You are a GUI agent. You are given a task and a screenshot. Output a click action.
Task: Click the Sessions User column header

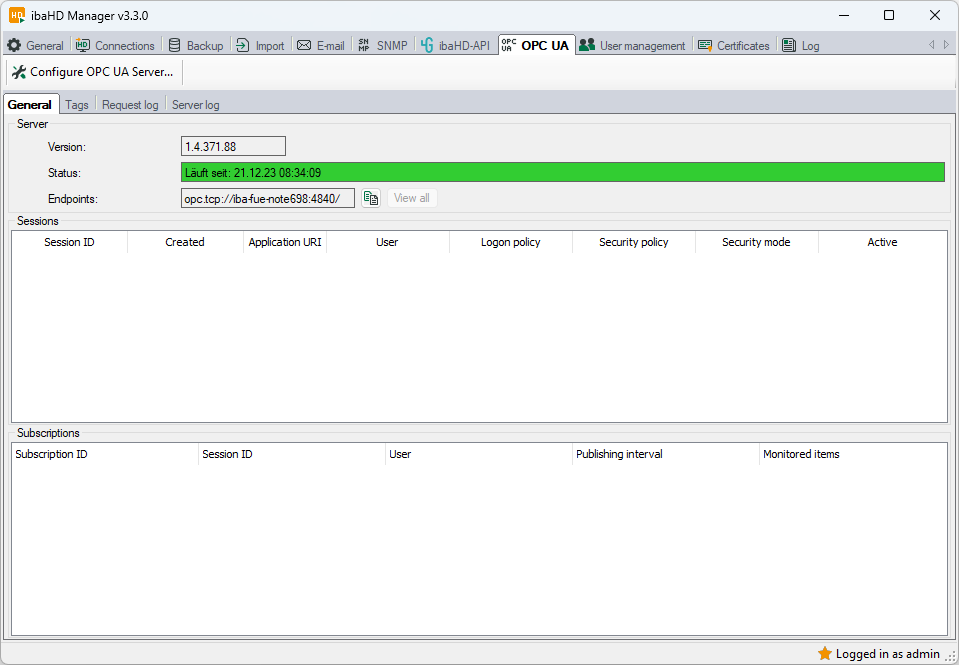click(x=387, y=242)
